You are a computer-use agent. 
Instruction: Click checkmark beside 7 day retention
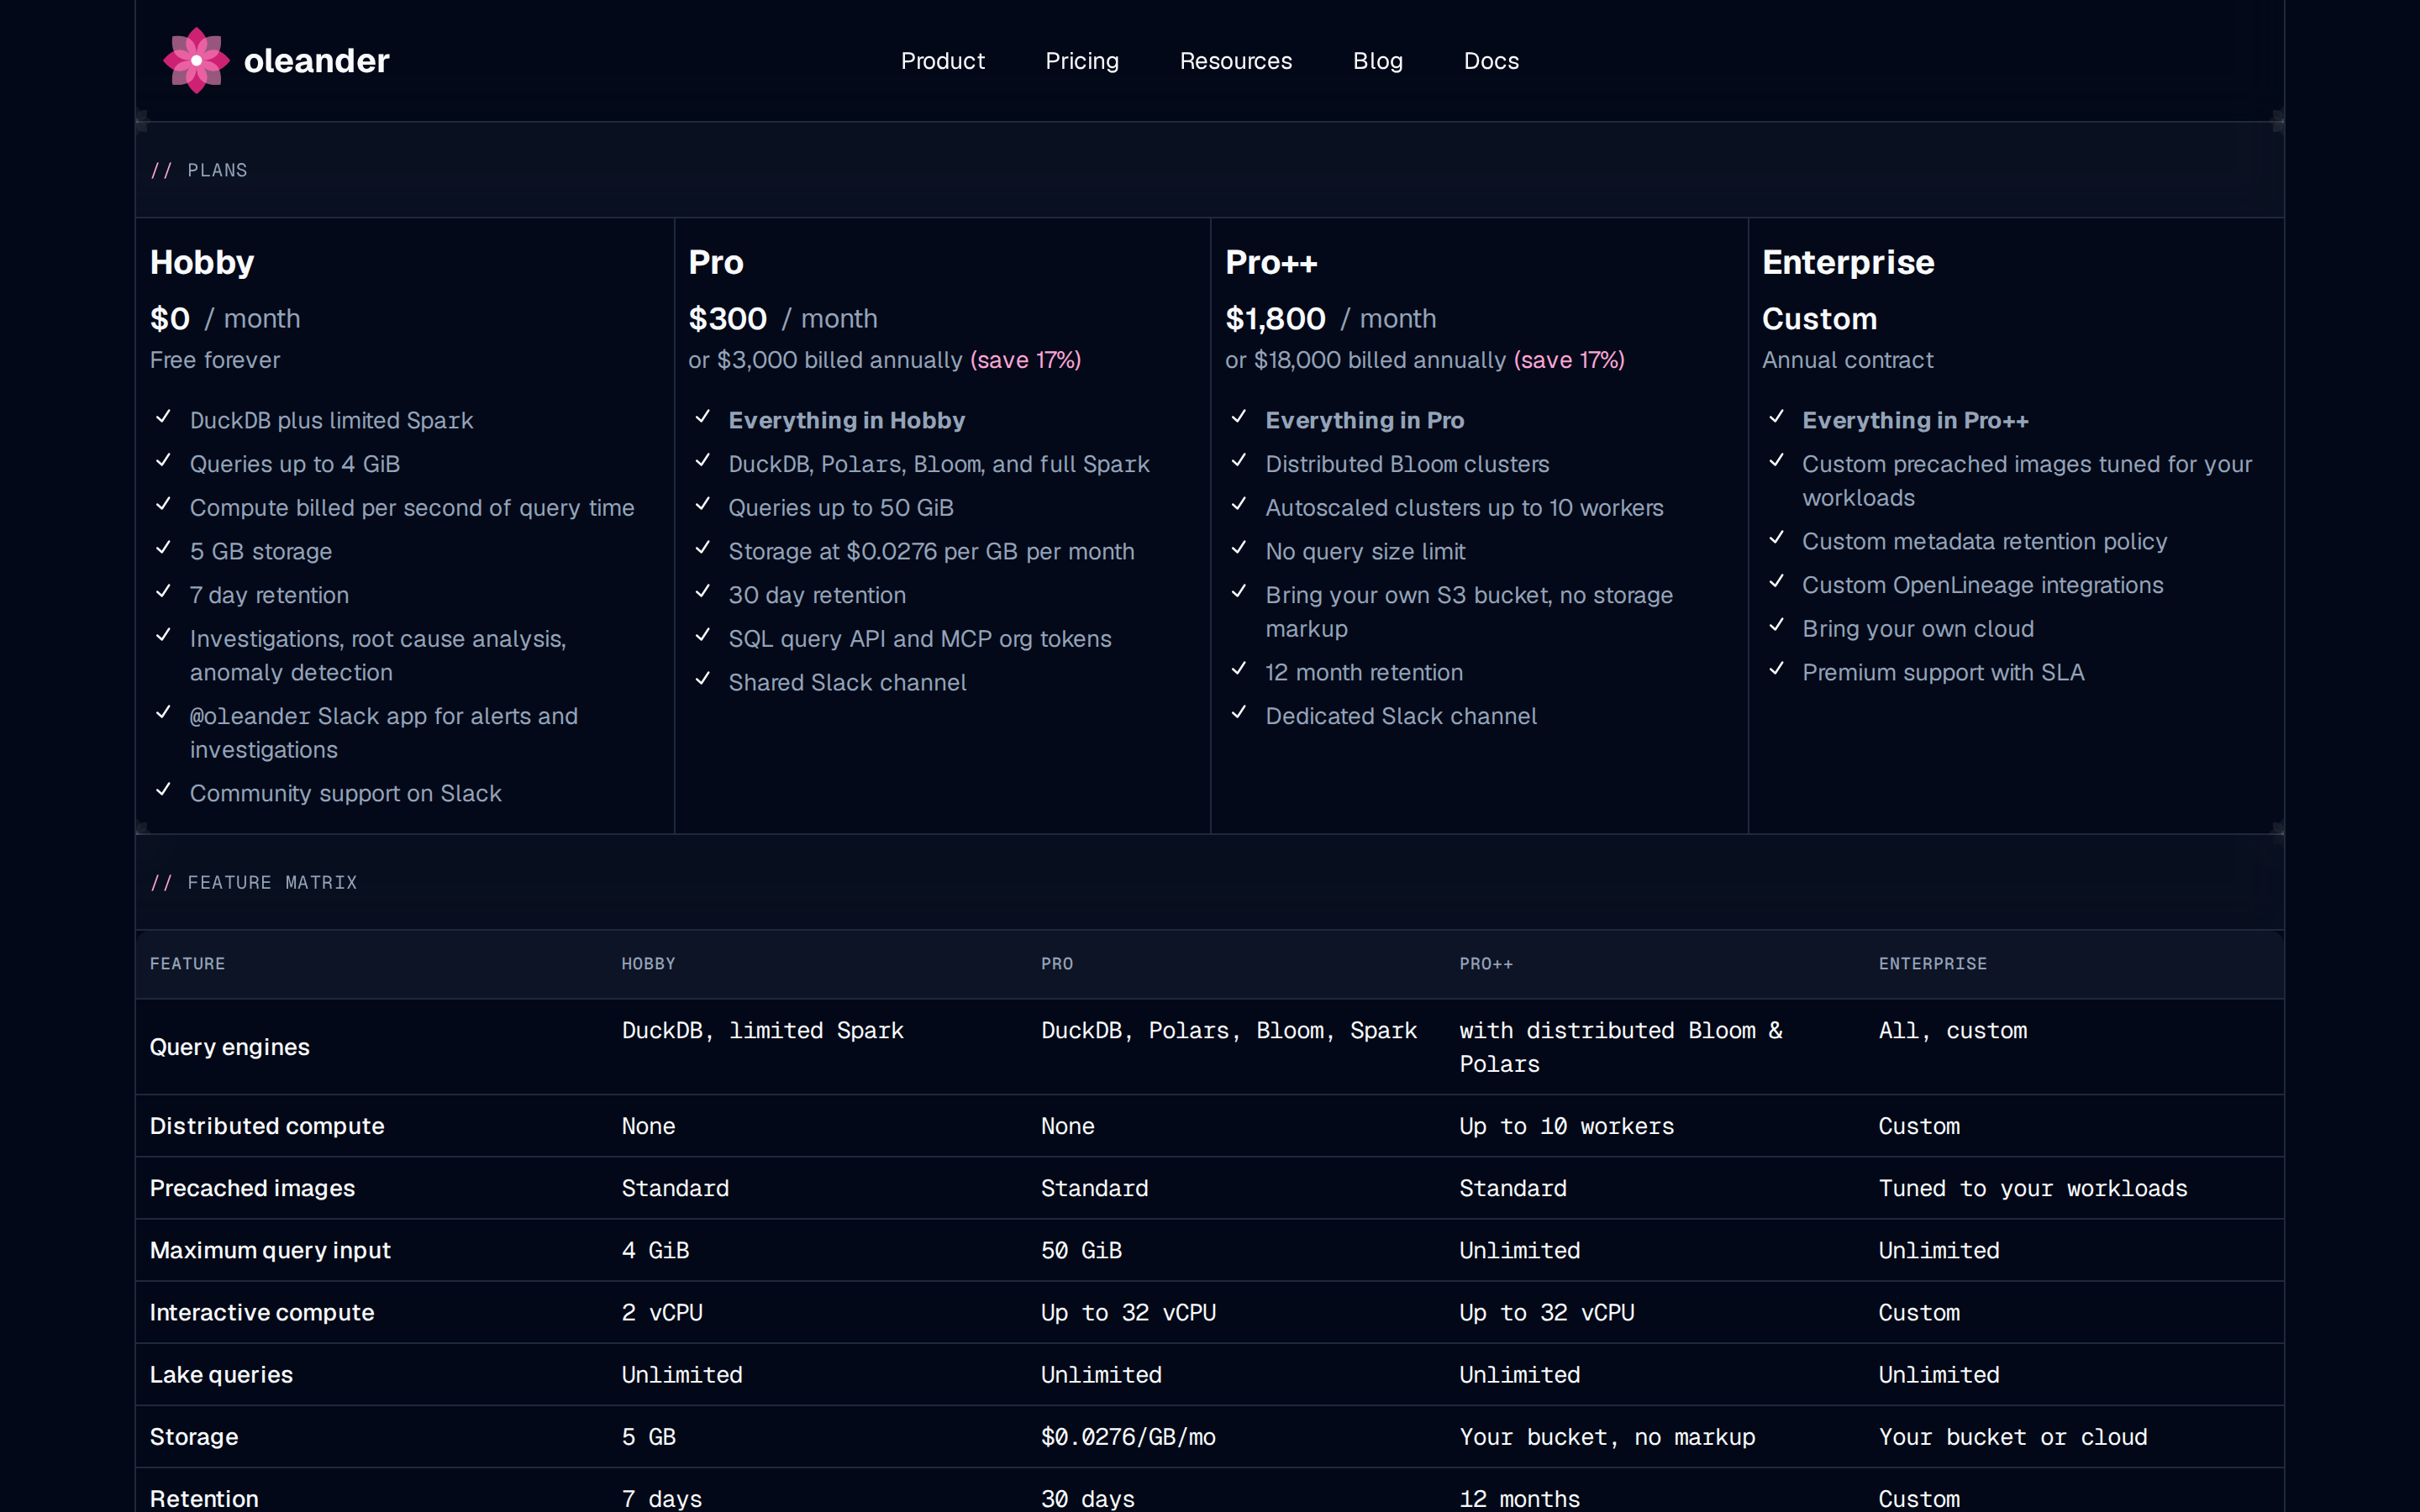click(164, 591)
